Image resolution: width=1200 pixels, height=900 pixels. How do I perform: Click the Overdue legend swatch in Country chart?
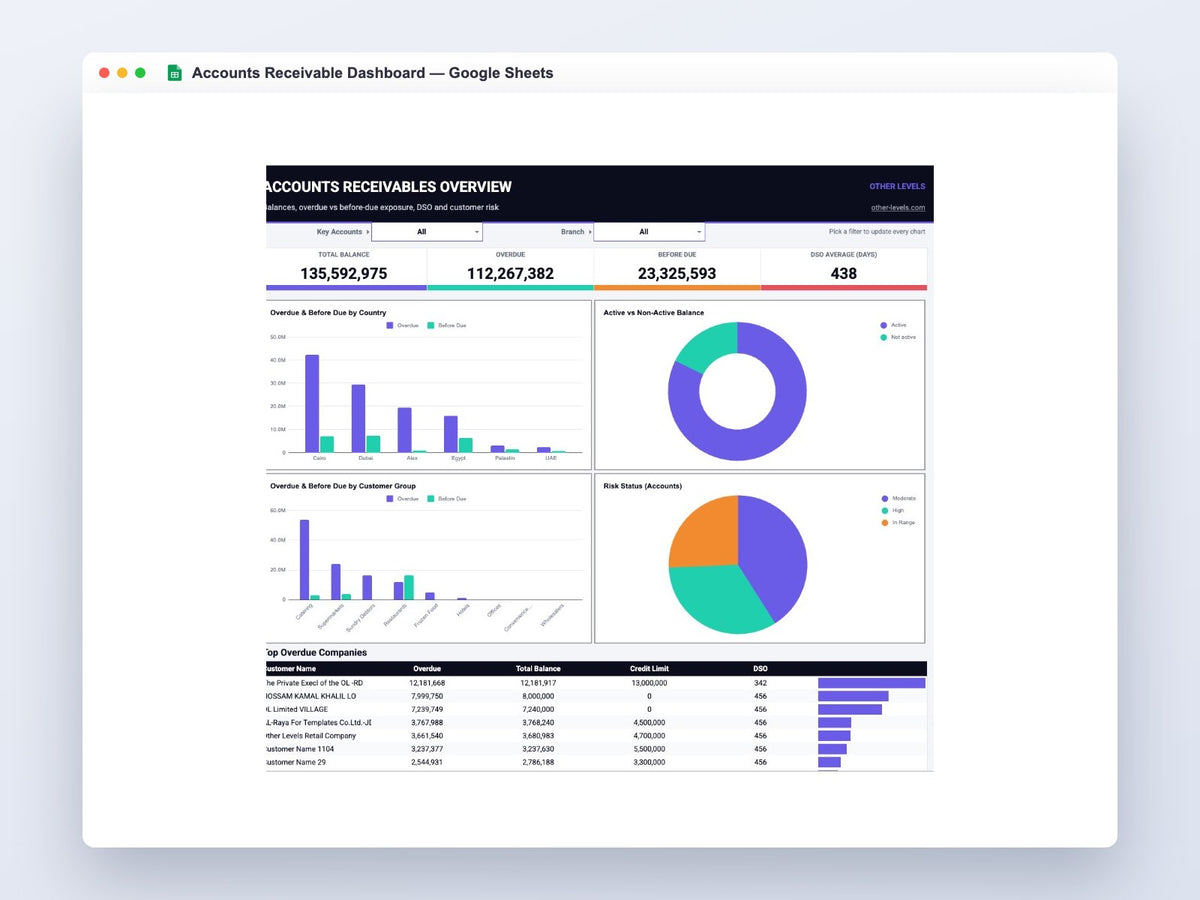pyautogui.click(x=390, y=326)
